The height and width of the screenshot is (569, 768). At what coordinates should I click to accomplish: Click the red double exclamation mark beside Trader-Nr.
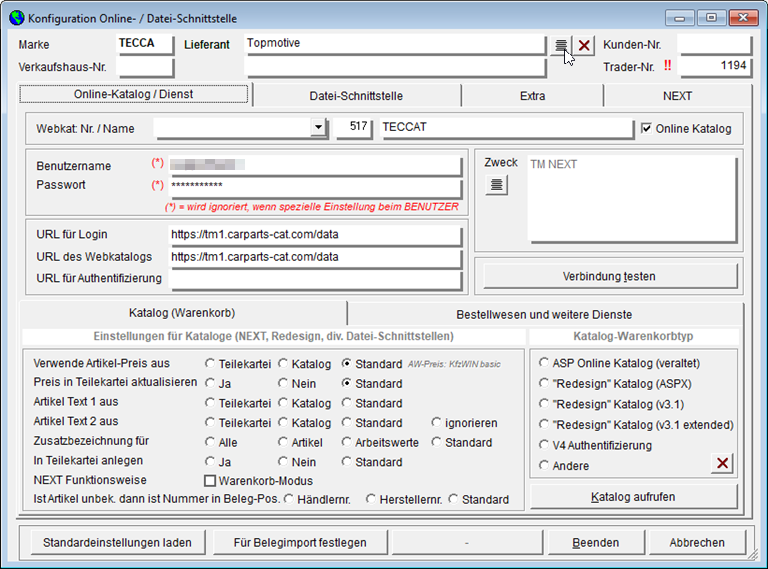pos(667,65)
